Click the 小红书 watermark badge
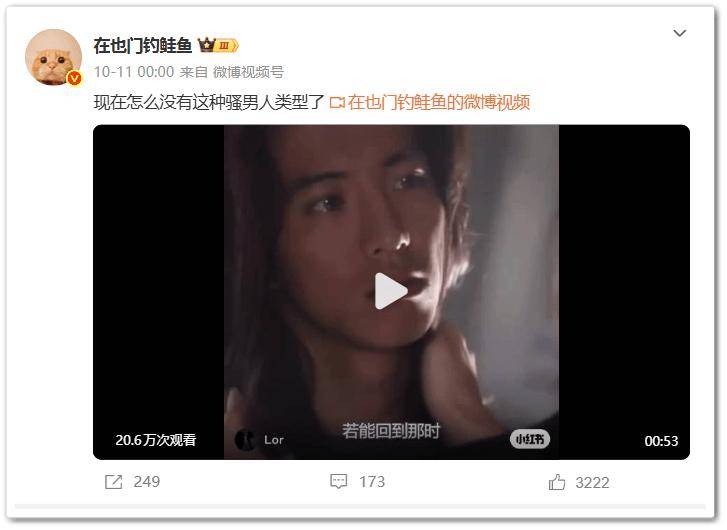The width and height of the screenshot is (727, 530). tap(530, 439)
